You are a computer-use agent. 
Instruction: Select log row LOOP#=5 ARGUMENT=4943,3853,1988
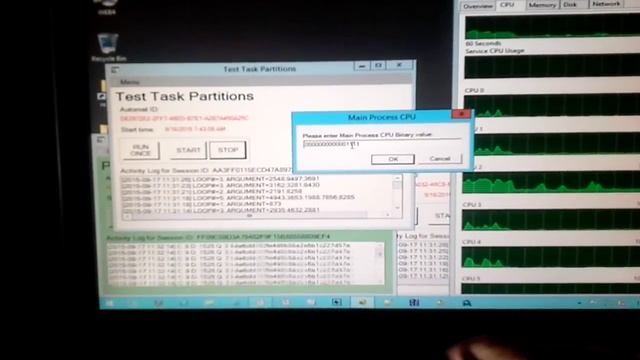tap(238, 198)
